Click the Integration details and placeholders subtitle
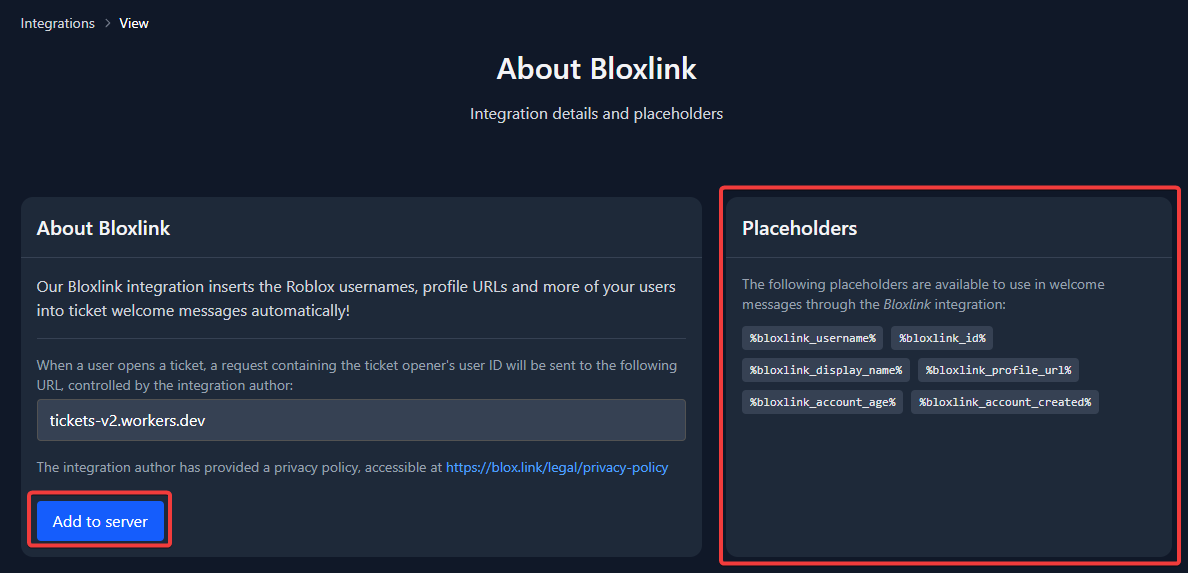This screenshot has width=1188, height=573. [596, 114]
